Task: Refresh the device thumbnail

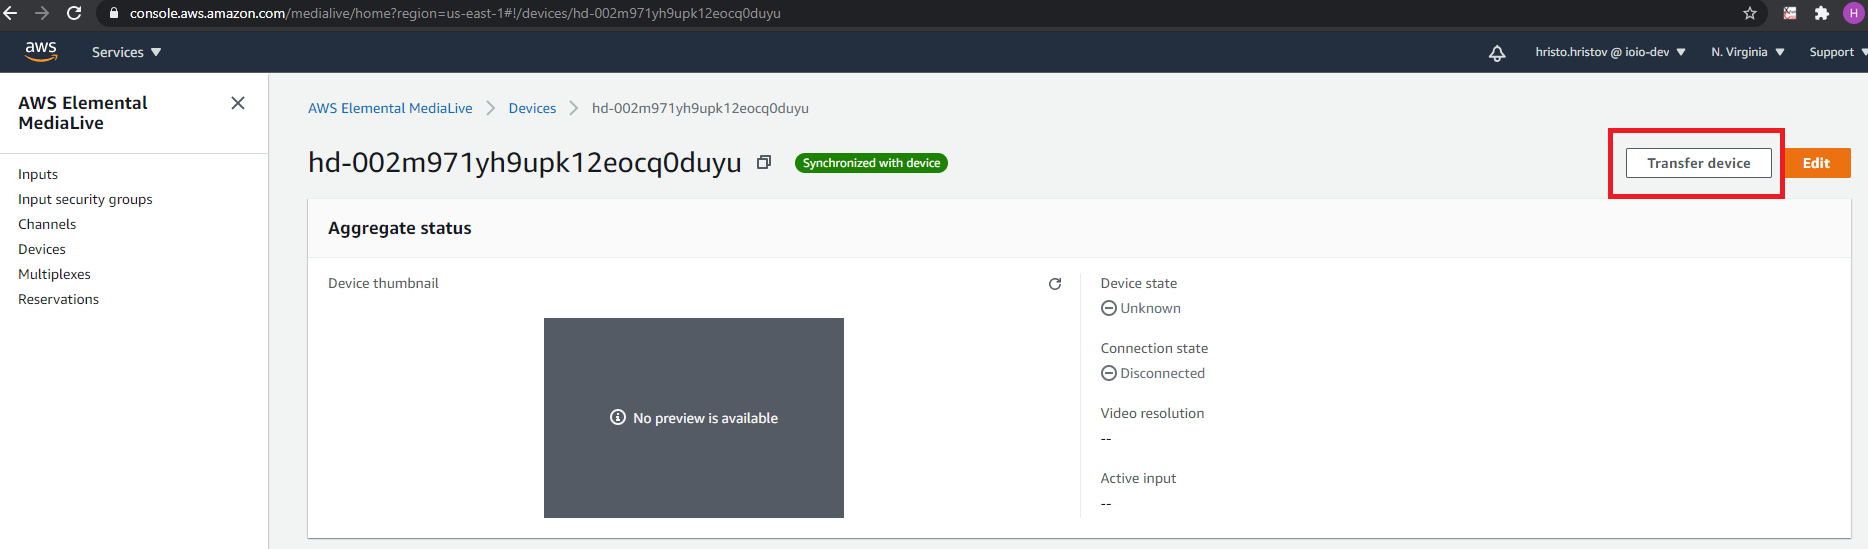Action: point(1055,284)
